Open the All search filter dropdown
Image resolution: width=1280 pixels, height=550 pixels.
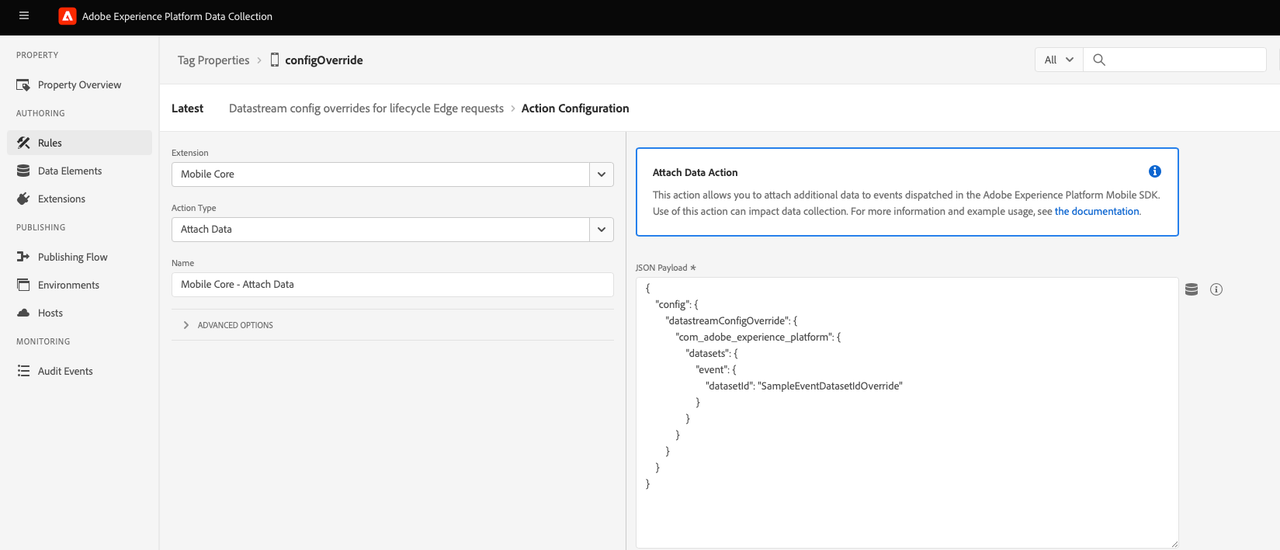(1059, 60)
